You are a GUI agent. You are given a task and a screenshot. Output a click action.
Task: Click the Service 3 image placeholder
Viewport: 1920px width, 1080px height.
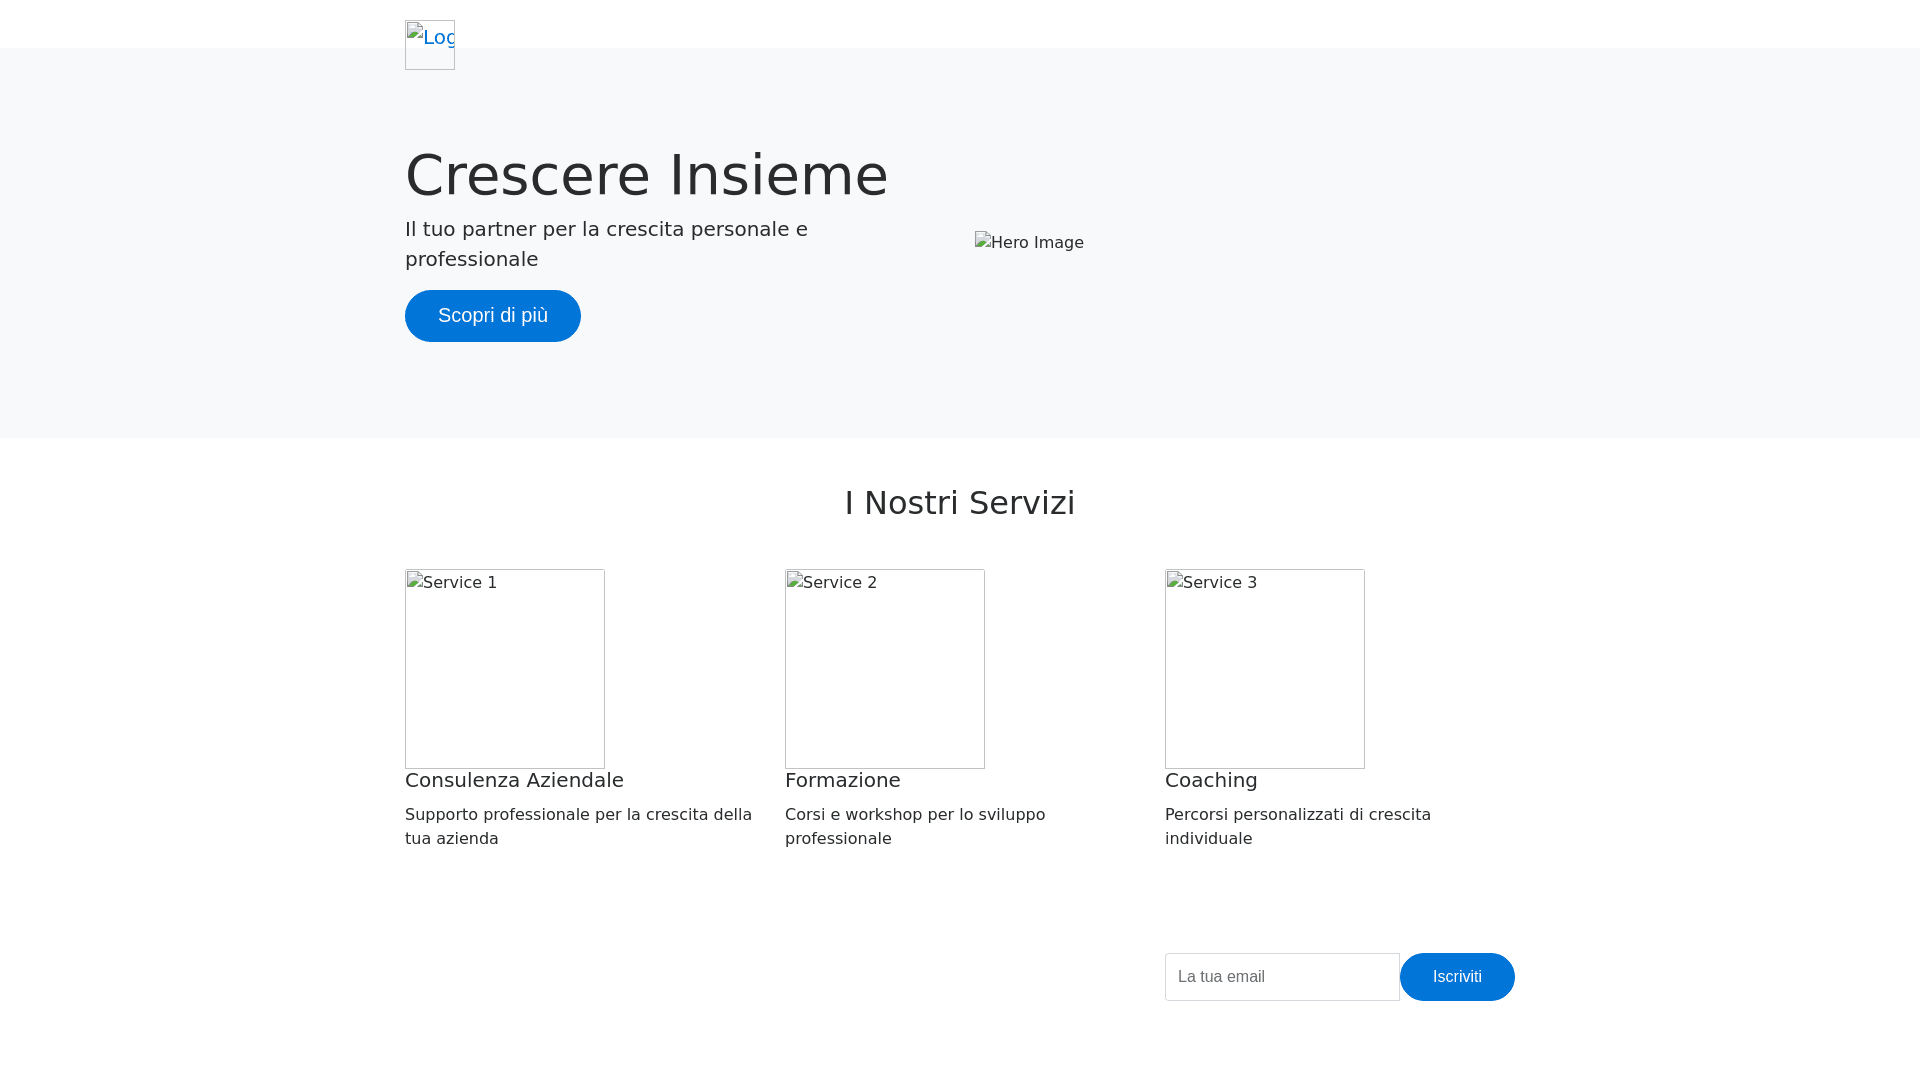pyautogui.click(x=1264, y=668)
